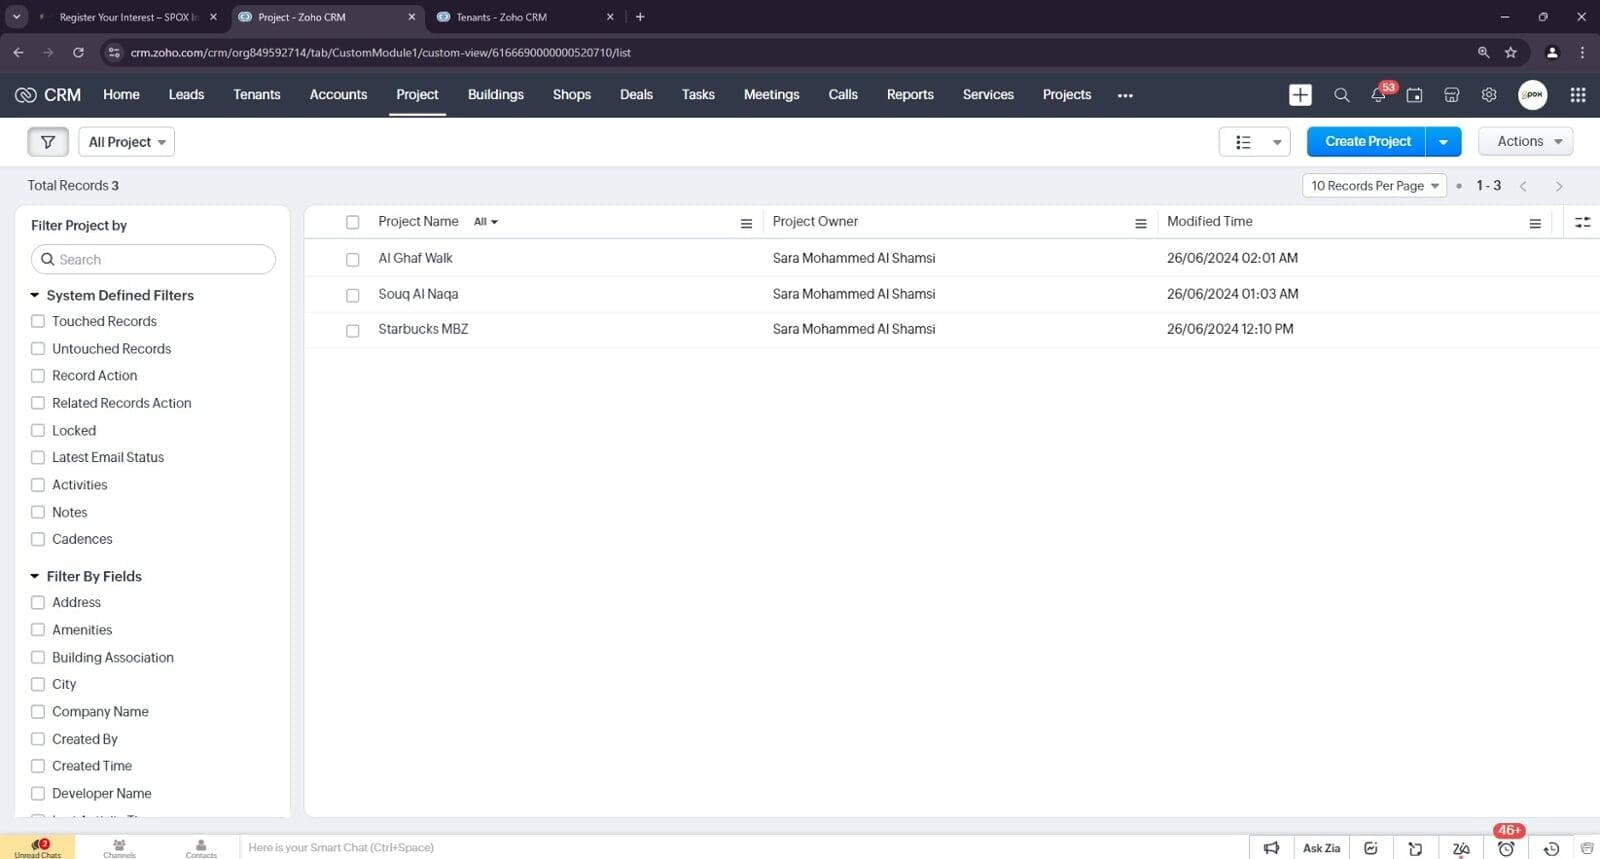Open the Zoho apps grid launcher
This screenshot has width=1600, height=859.
[x=1578, y=95]
